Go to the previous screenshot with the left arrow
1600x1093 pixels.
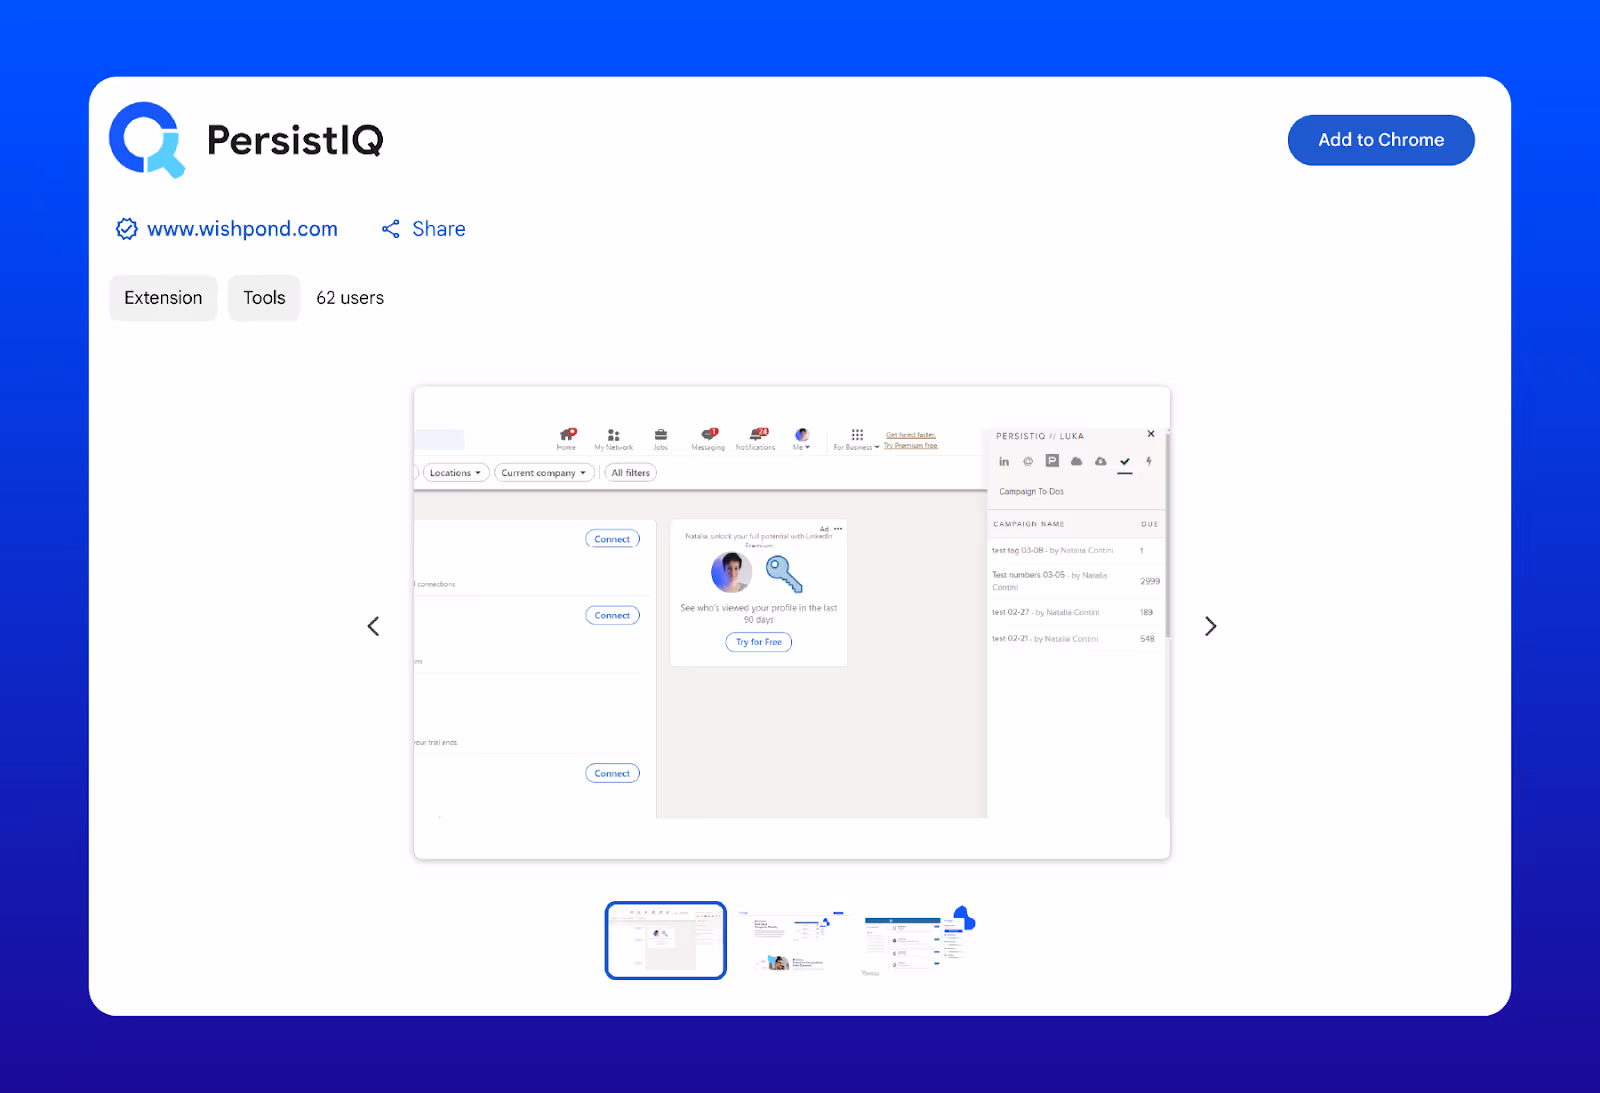click(x=373, y=626)
